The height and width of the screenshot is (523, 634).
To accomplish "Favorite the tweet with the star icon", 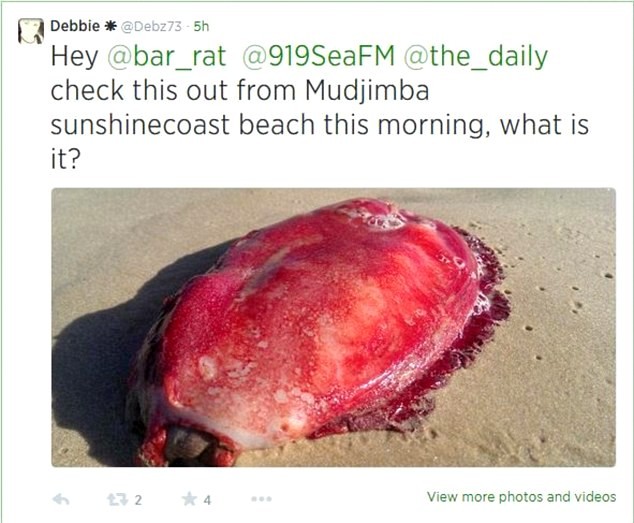I will [189, 499].
